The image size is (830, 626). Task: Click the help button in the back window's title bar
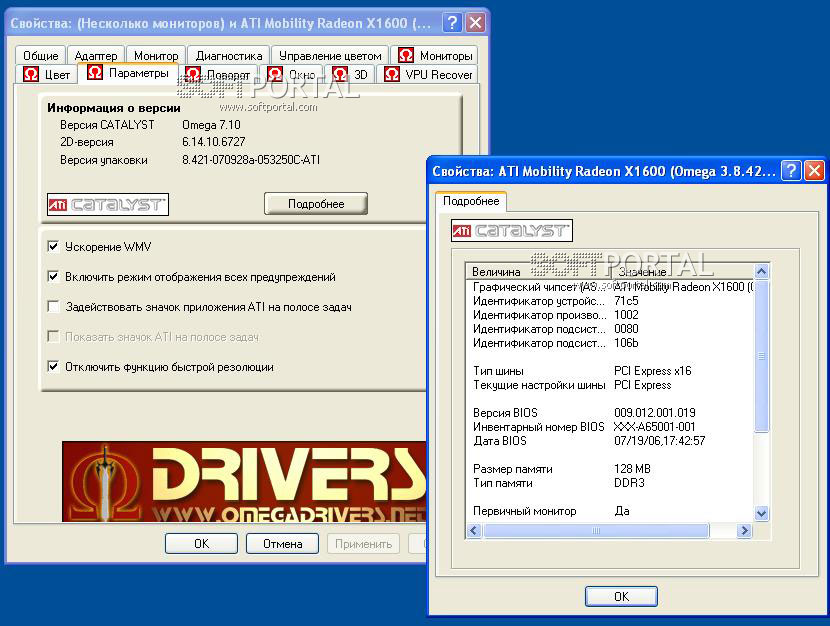pyautogui.click(x=452, y=23)
